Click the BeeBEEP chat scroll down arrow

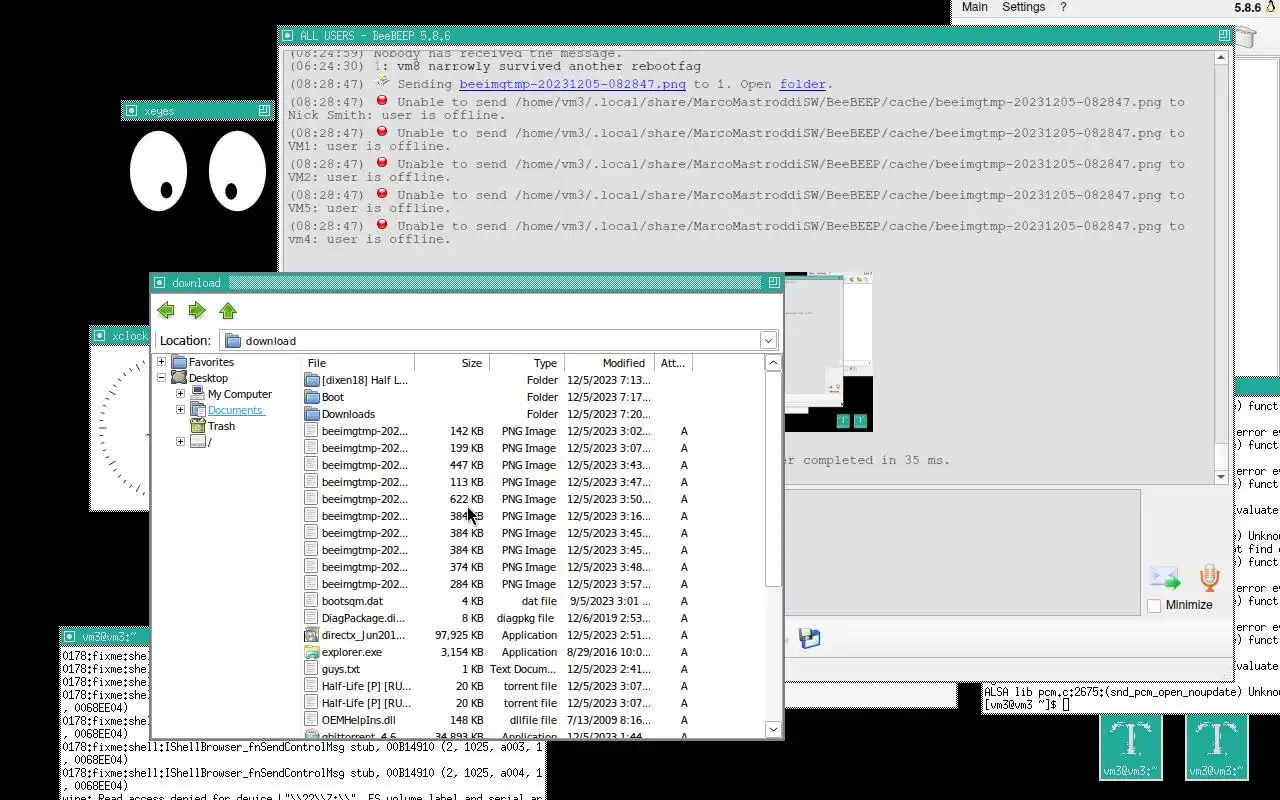coord(1221,477)
